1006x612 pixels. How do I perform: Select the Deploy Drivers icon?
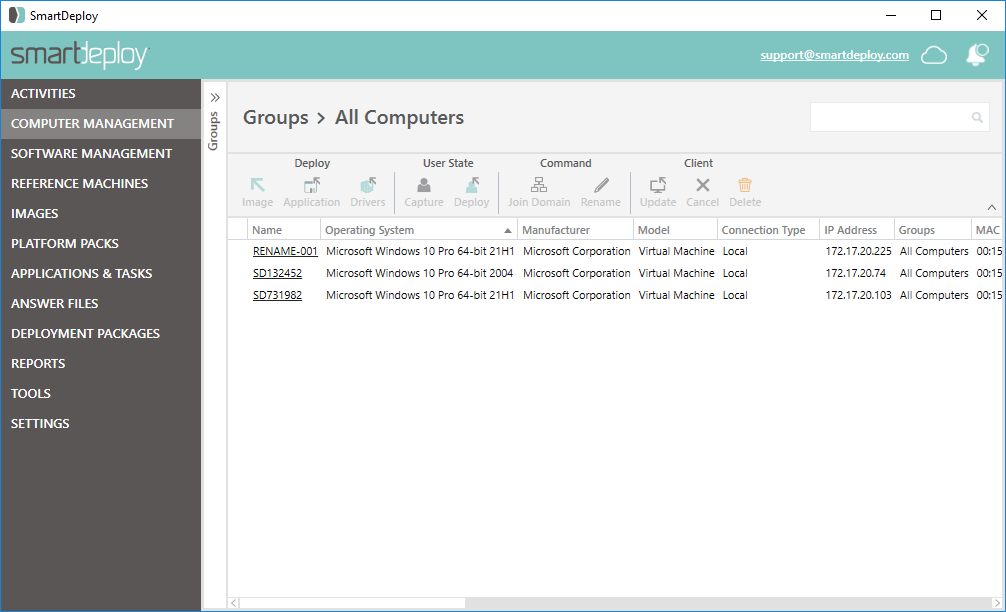(367, 186)
